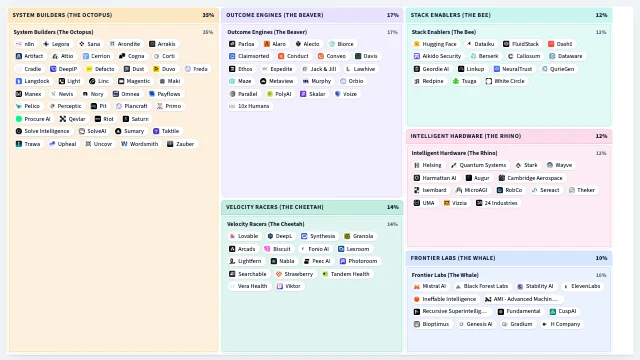Click the Tsuga green tree icon
The height and width of the screenshot is (360, 640).
pos(456,81)
